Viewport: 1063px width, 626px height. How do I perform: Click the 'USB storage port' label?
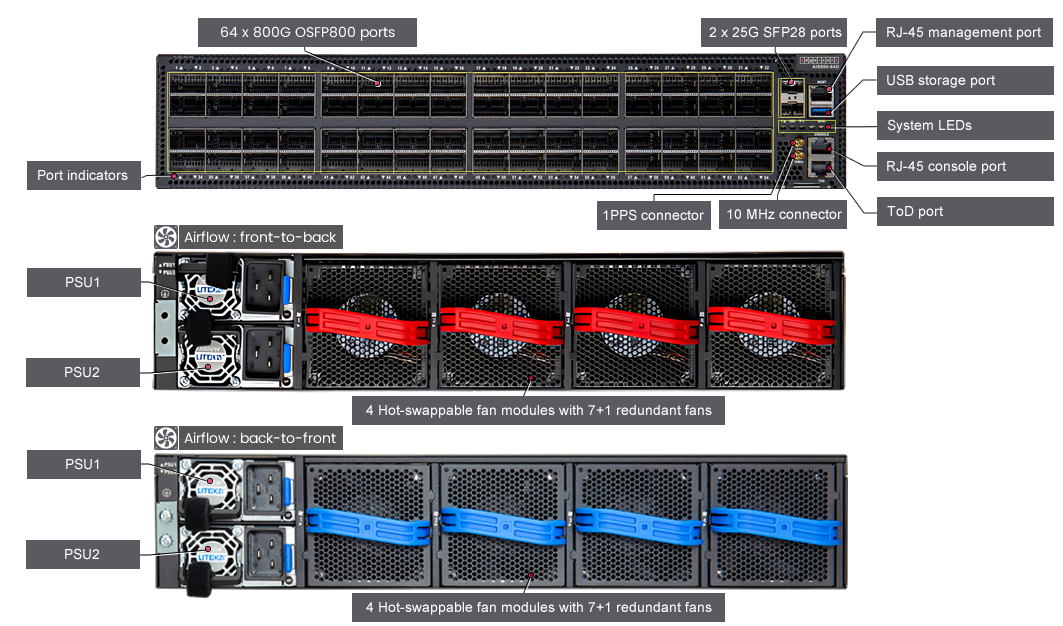(940, 80)
